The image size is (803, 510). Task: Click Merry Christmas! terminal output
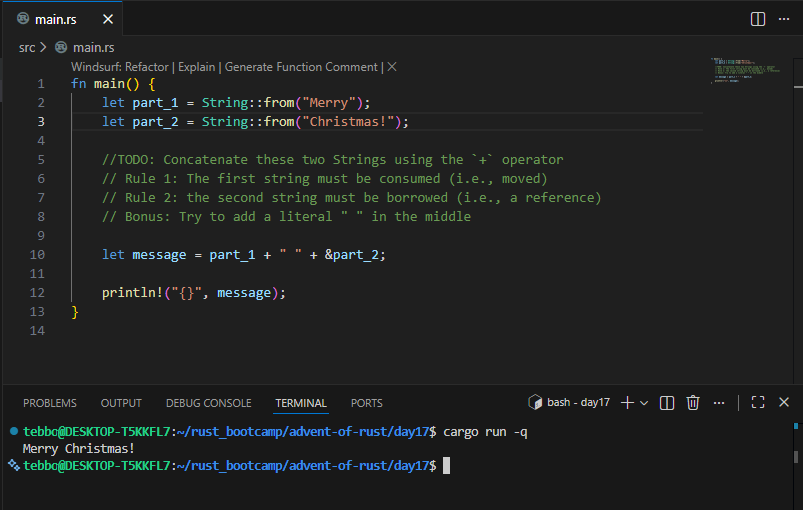click(x=78, y=449)
